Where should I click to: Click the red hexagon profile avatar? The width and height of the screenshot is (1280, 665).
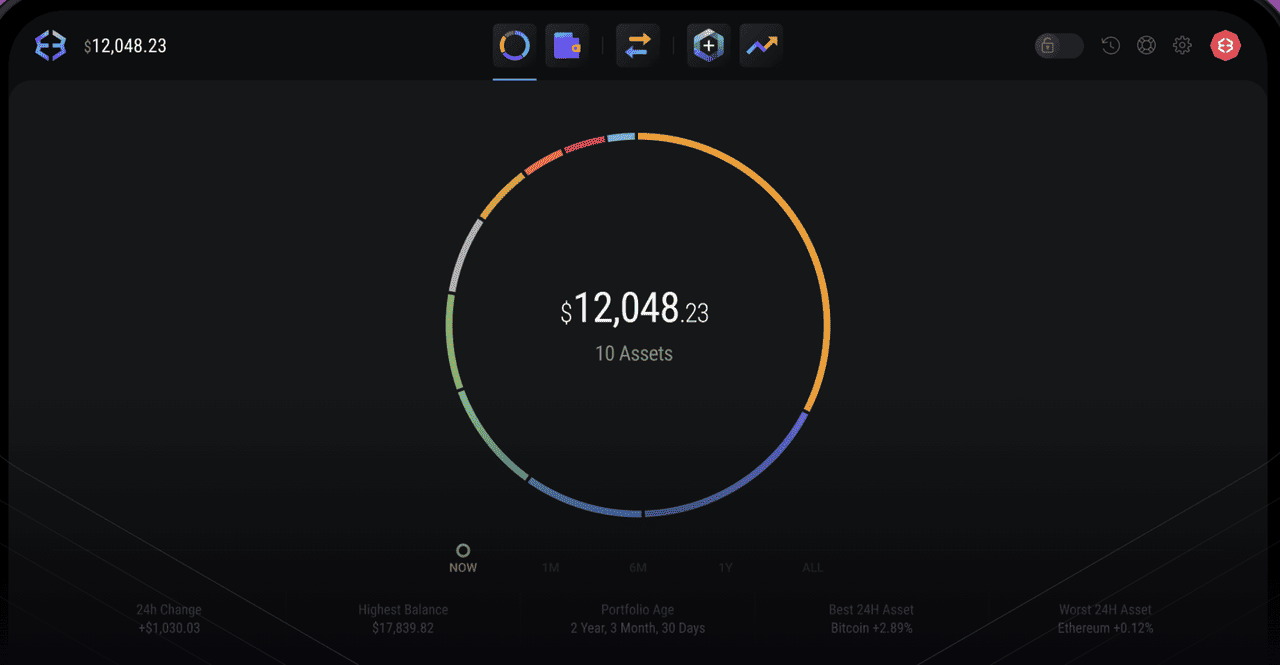[1225, 45]
